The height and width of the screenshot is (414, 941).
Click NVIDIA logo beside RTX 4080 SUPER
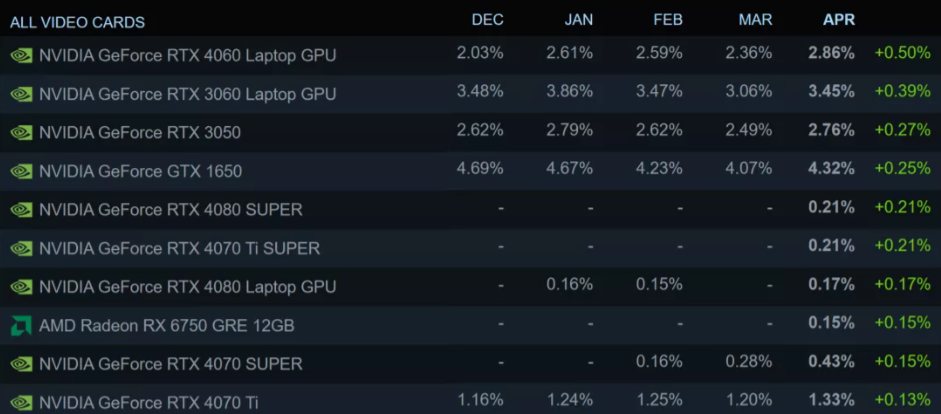(21, 210)
